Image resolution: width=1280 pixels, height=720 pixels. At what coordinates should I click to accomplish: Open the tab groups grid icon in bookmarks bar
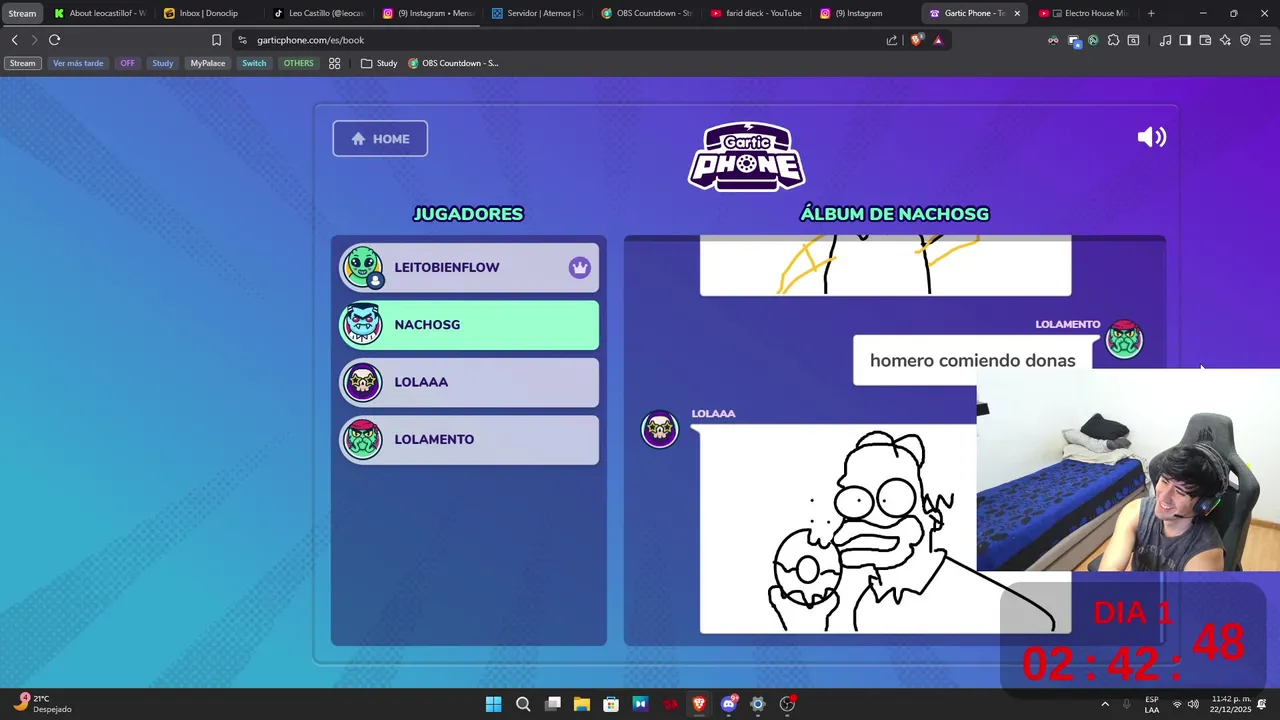334,63
